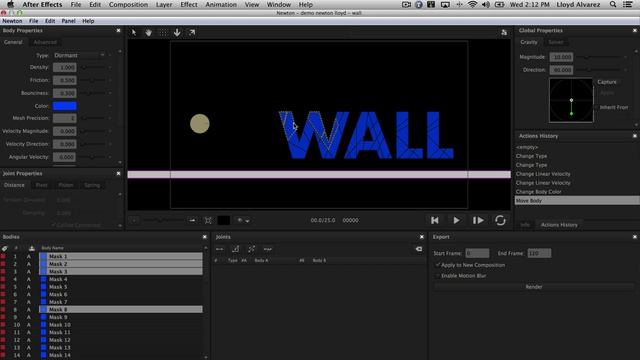Image resolution: width=640 pixels, height=360 pixels.
Task: Click the fit-to-view frame icon
Action: [208, 220]
